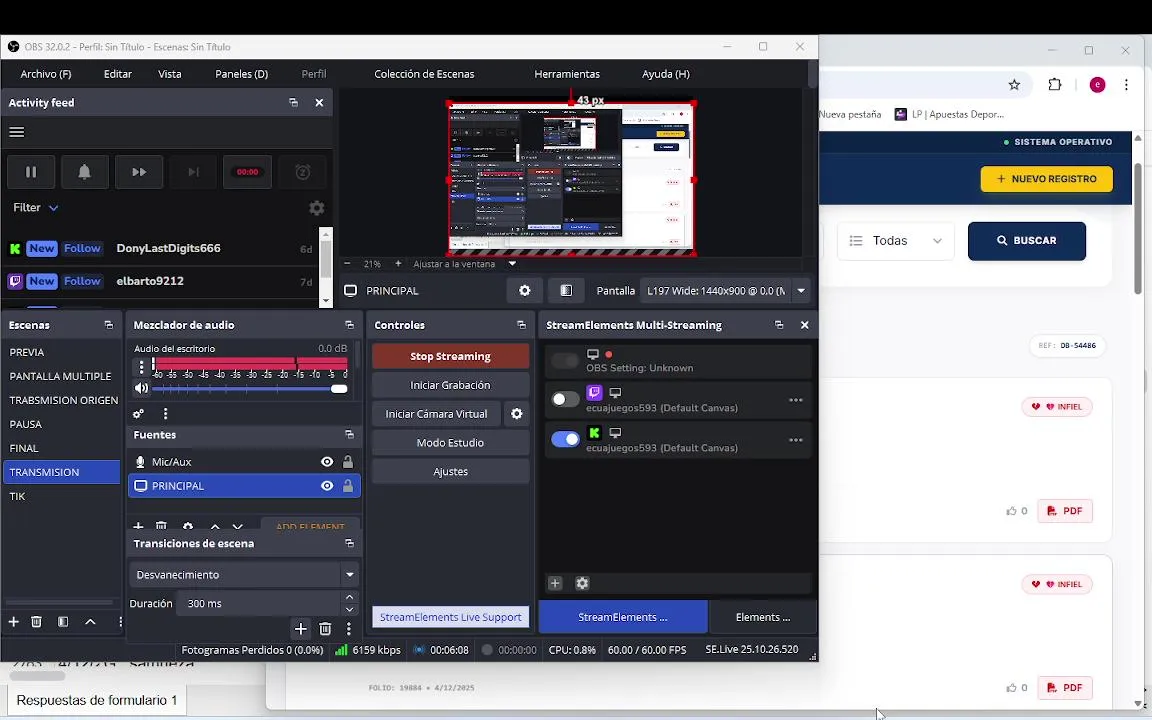Add a scene transition plus icon

point(300,629)
